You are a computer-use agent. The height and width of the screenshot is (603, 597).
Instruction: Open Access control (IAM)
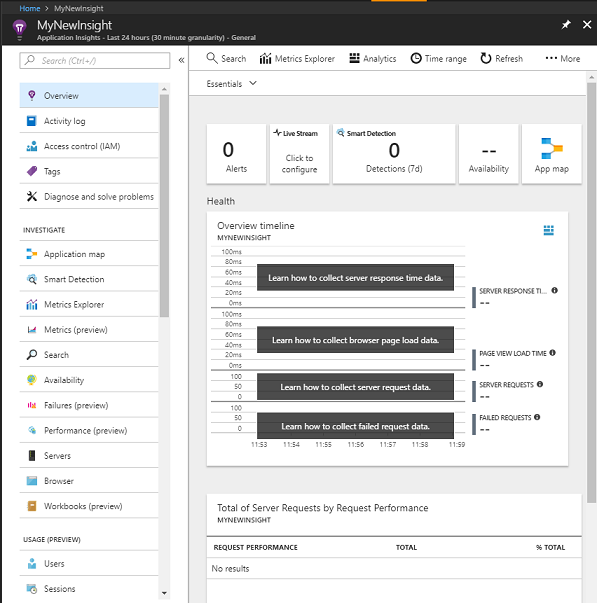tap(89, 146)
